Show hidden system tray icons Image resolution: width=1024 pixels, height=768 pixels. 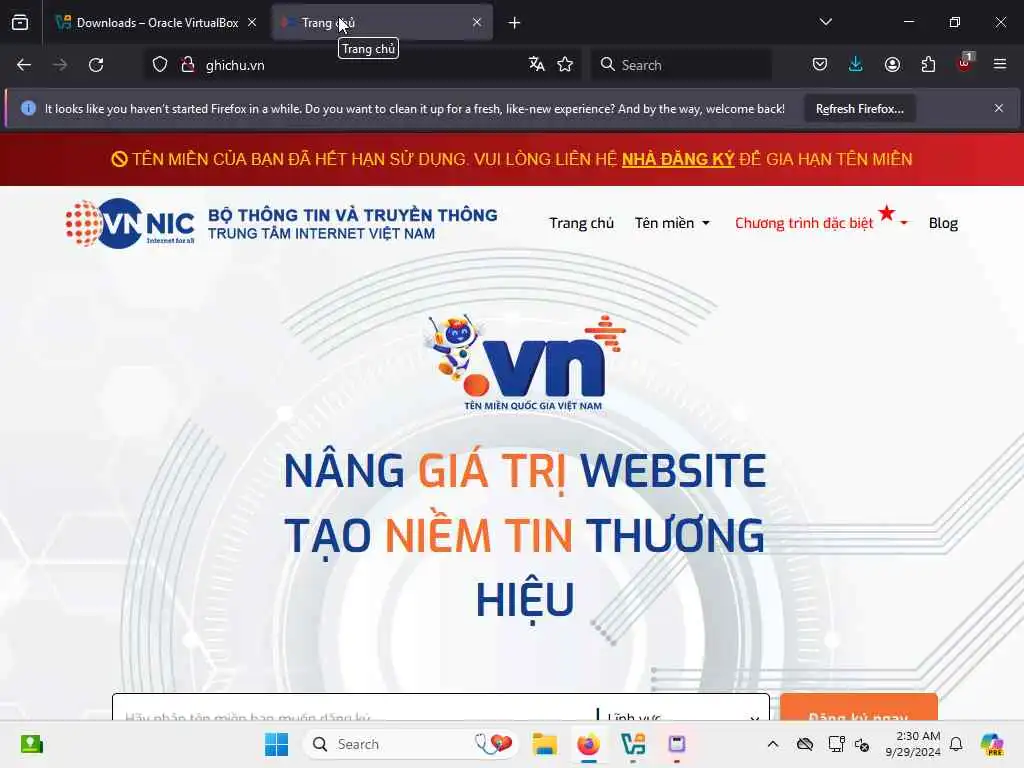tap(773, 744)
